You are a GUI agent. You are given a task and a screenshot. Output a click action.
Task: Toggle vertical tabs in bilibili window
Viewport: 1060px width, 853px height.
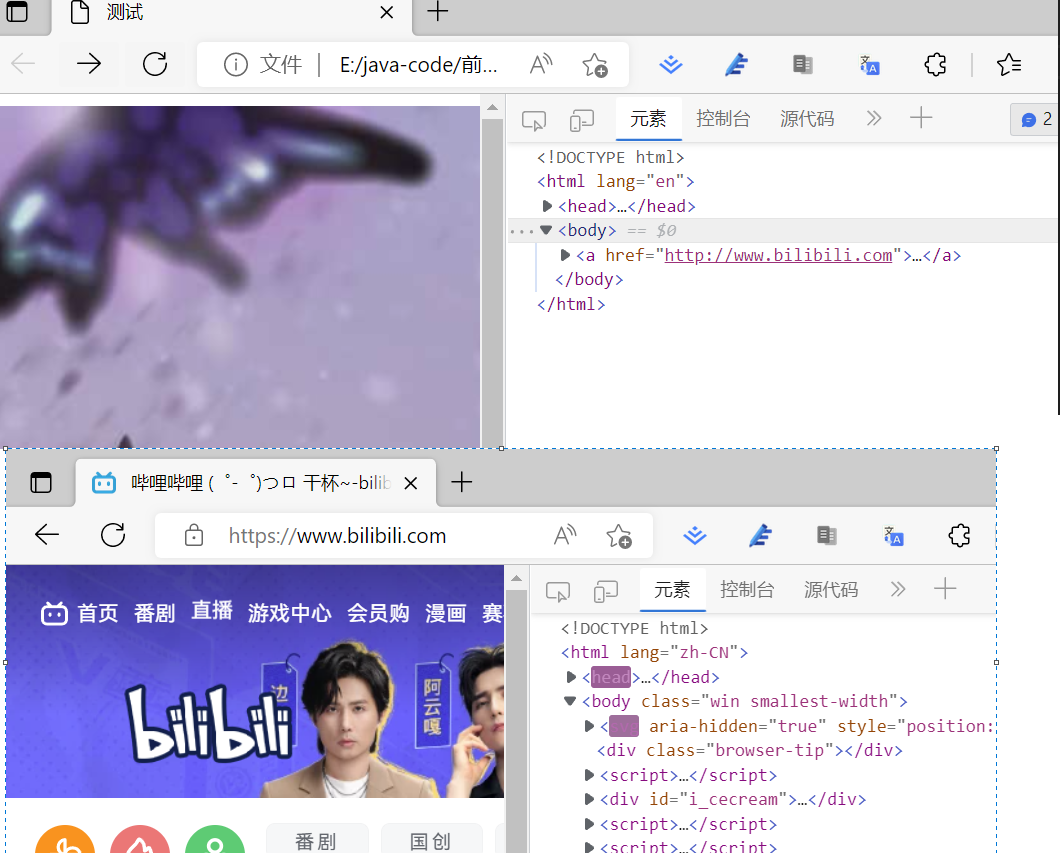coord(41,483)
